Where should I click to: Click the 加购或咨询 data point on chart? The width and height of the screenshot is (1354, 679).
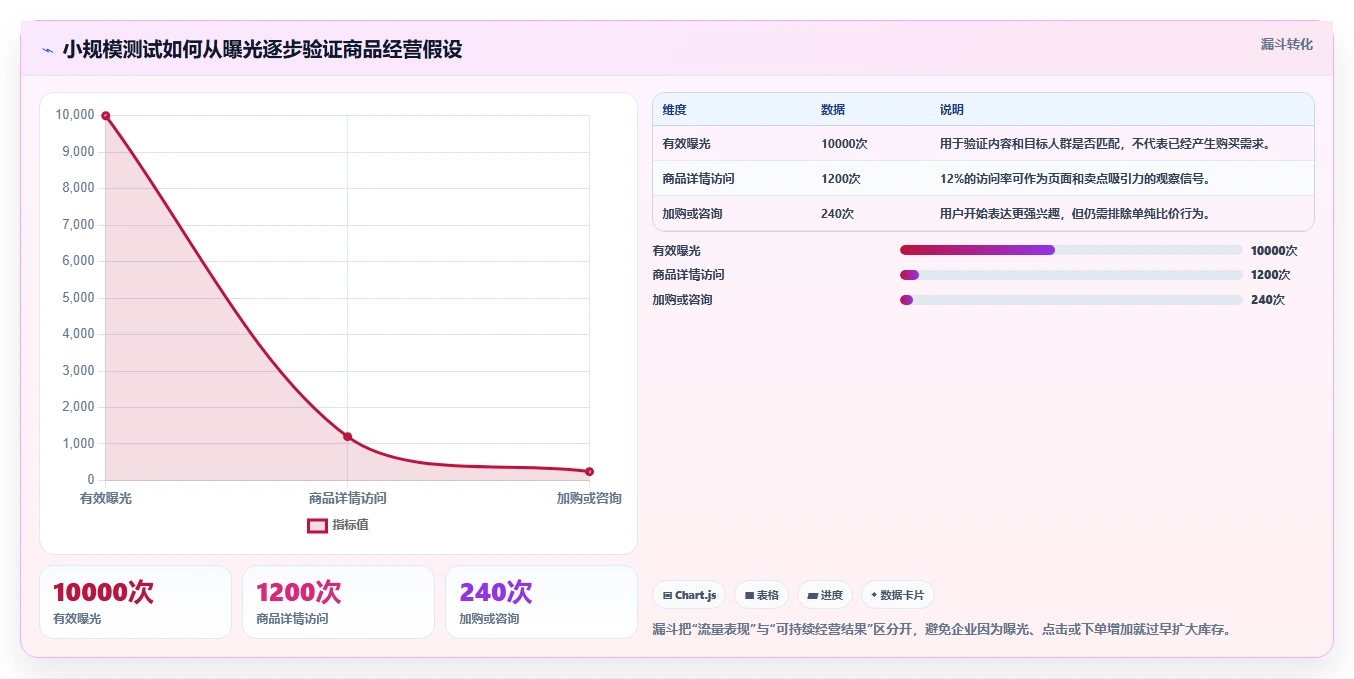[x=589, y=472]
